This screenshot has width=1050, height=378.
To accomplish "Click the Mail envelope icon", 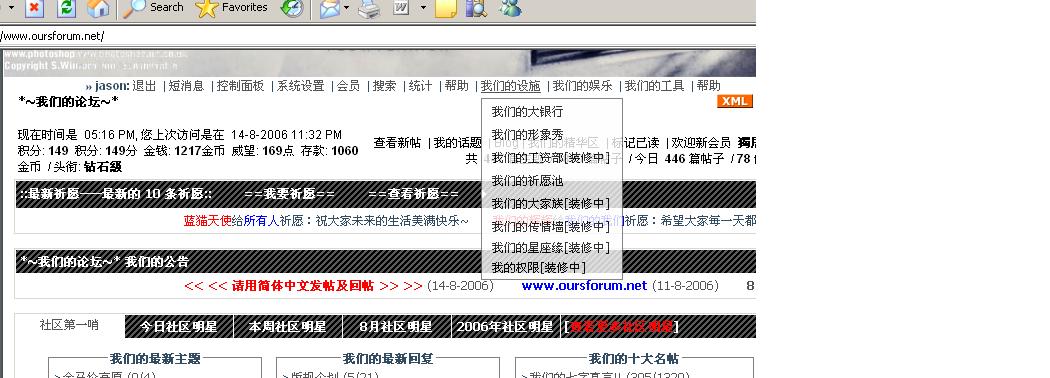I will 329,9.
